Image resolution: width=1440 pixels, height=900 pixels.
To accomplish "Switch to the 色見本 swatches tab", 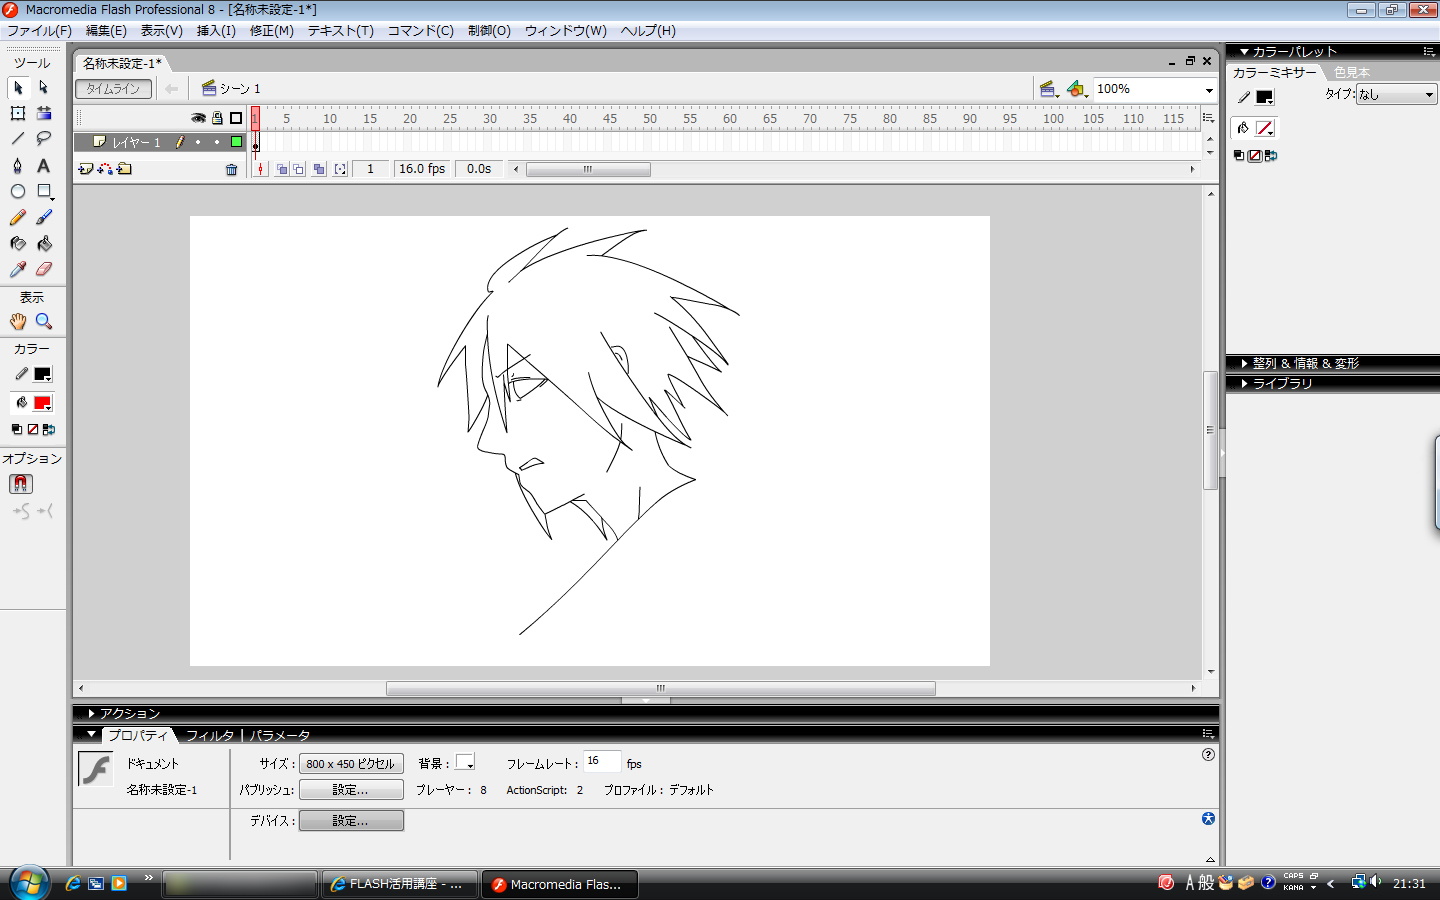I will [1351, 72].
